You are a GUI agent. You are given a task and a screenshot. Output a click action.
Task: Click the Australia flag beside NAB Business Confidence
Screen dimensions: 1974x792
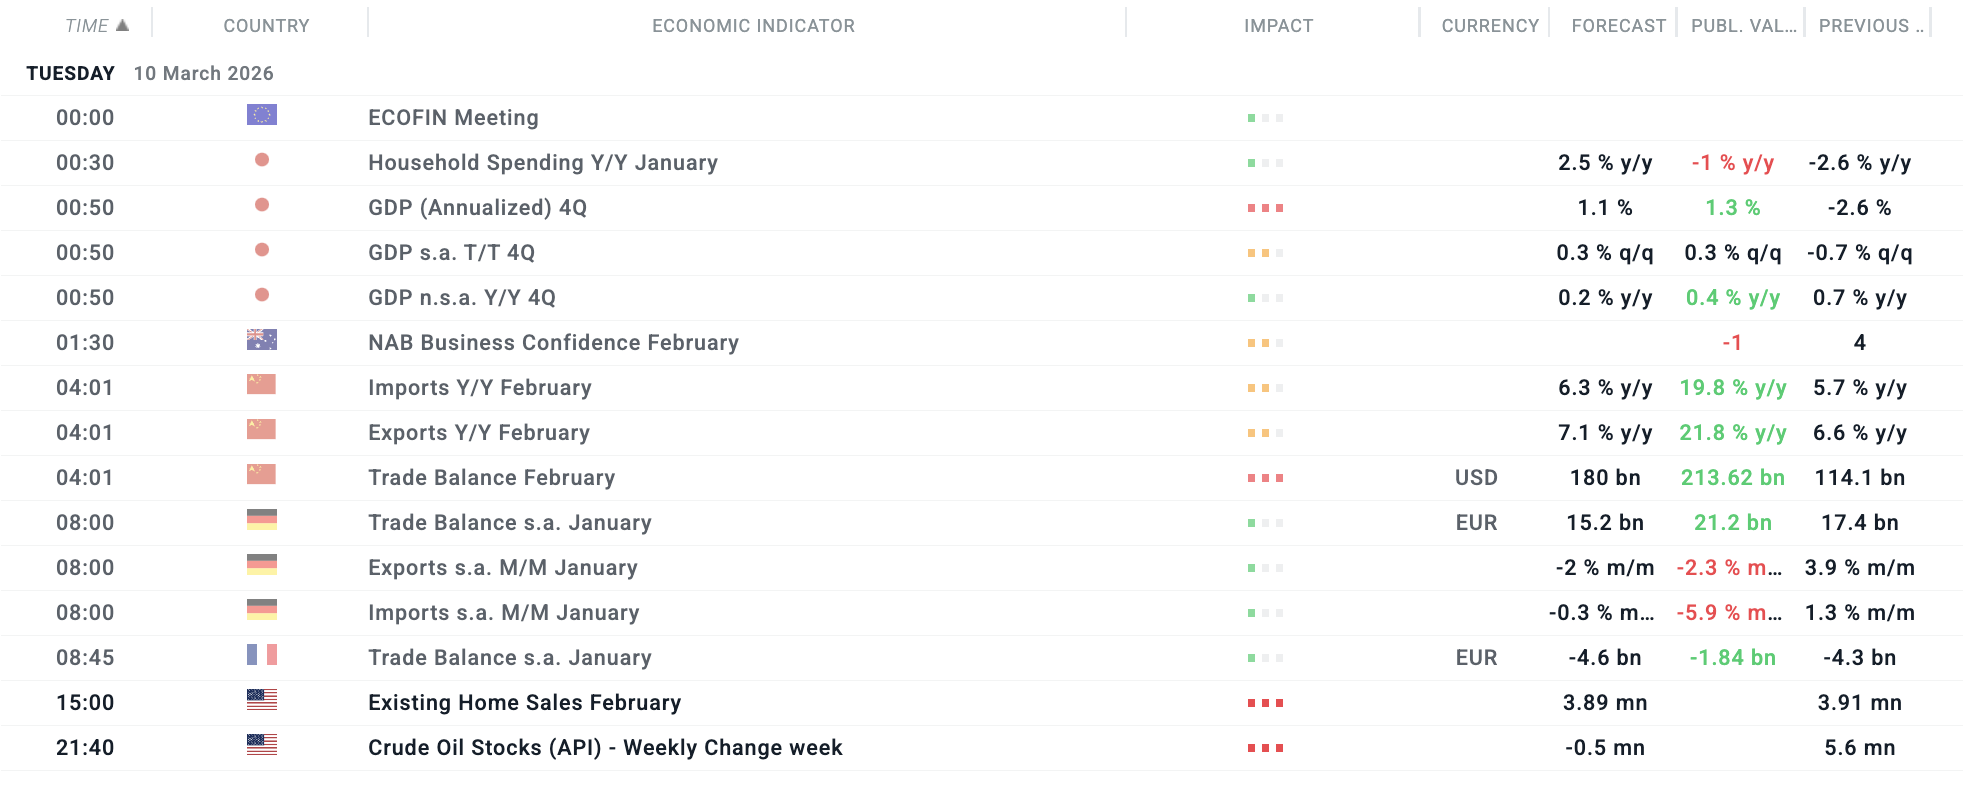click(x=262, y=341)
